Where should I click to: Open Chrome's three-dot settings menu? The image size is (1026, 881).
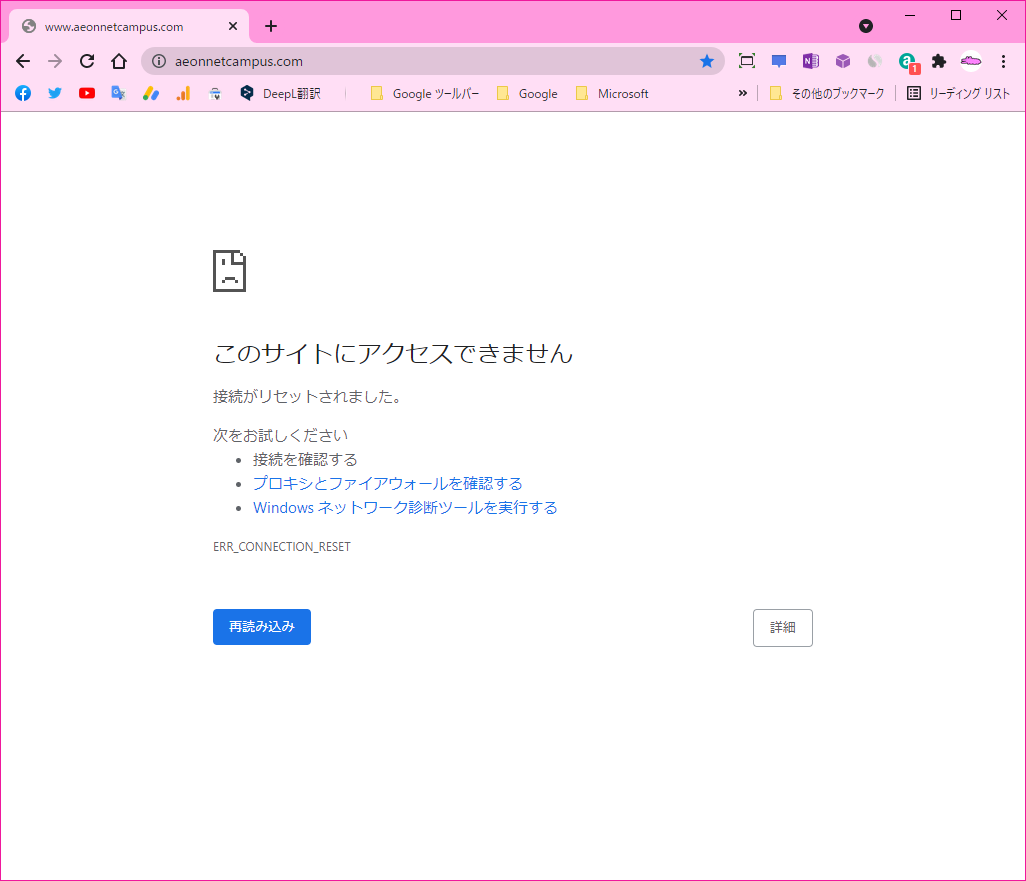tap(1003, 61)
